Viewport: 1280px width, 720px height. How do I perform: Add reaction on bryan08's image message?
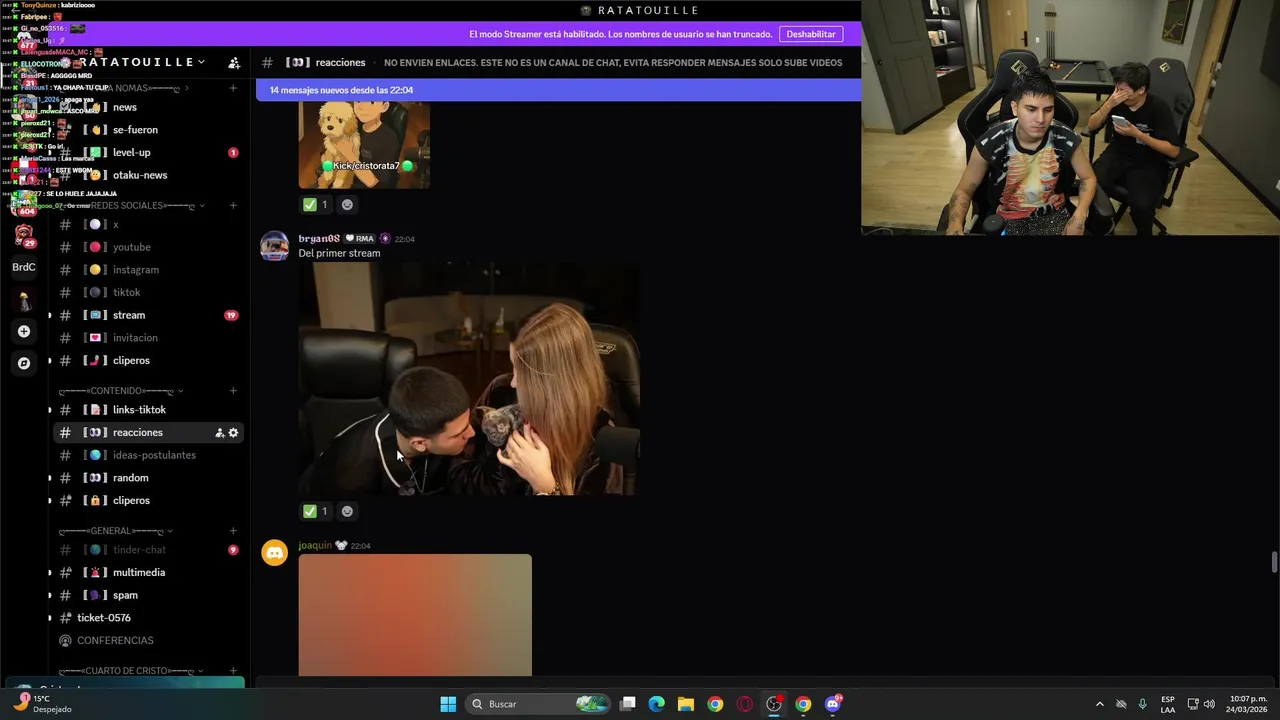coord(347,511)
